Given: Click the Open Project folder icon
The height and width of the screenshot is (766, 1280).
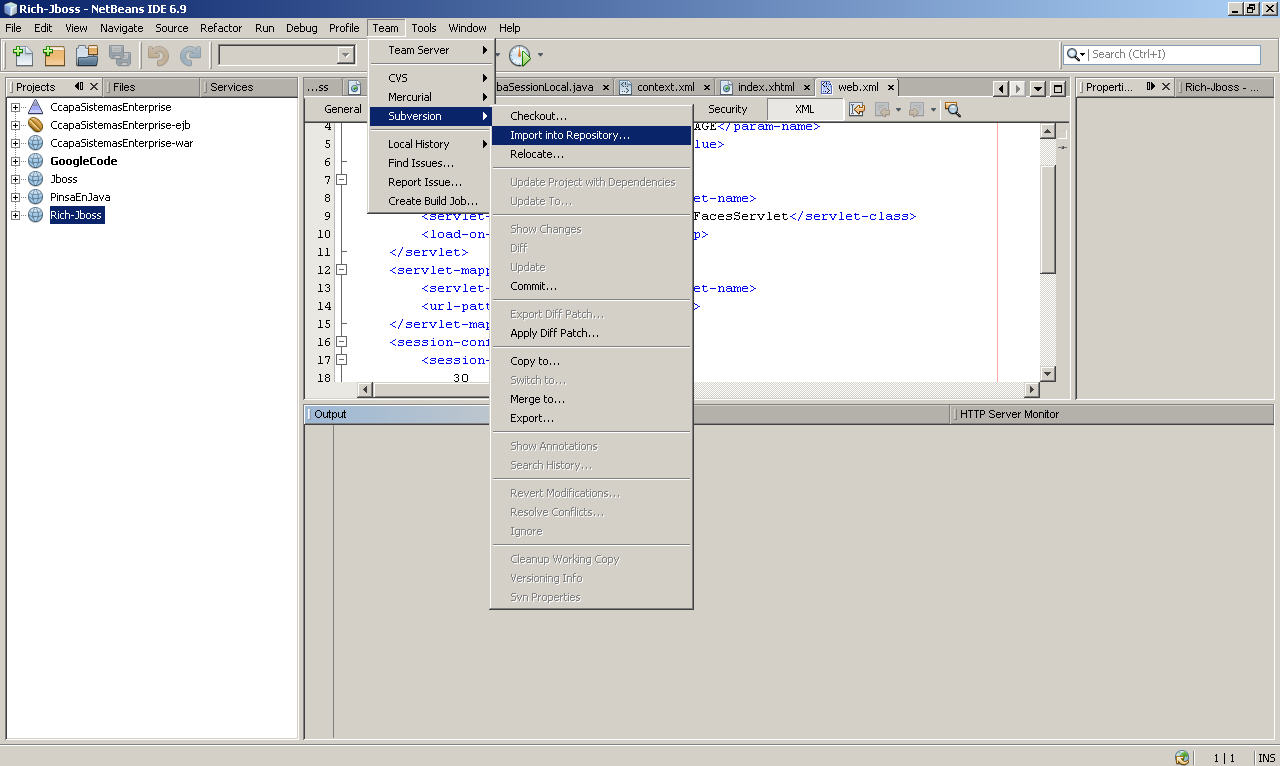Looking at the screenshot, I should pyautogui.click(x=88, y=55).
